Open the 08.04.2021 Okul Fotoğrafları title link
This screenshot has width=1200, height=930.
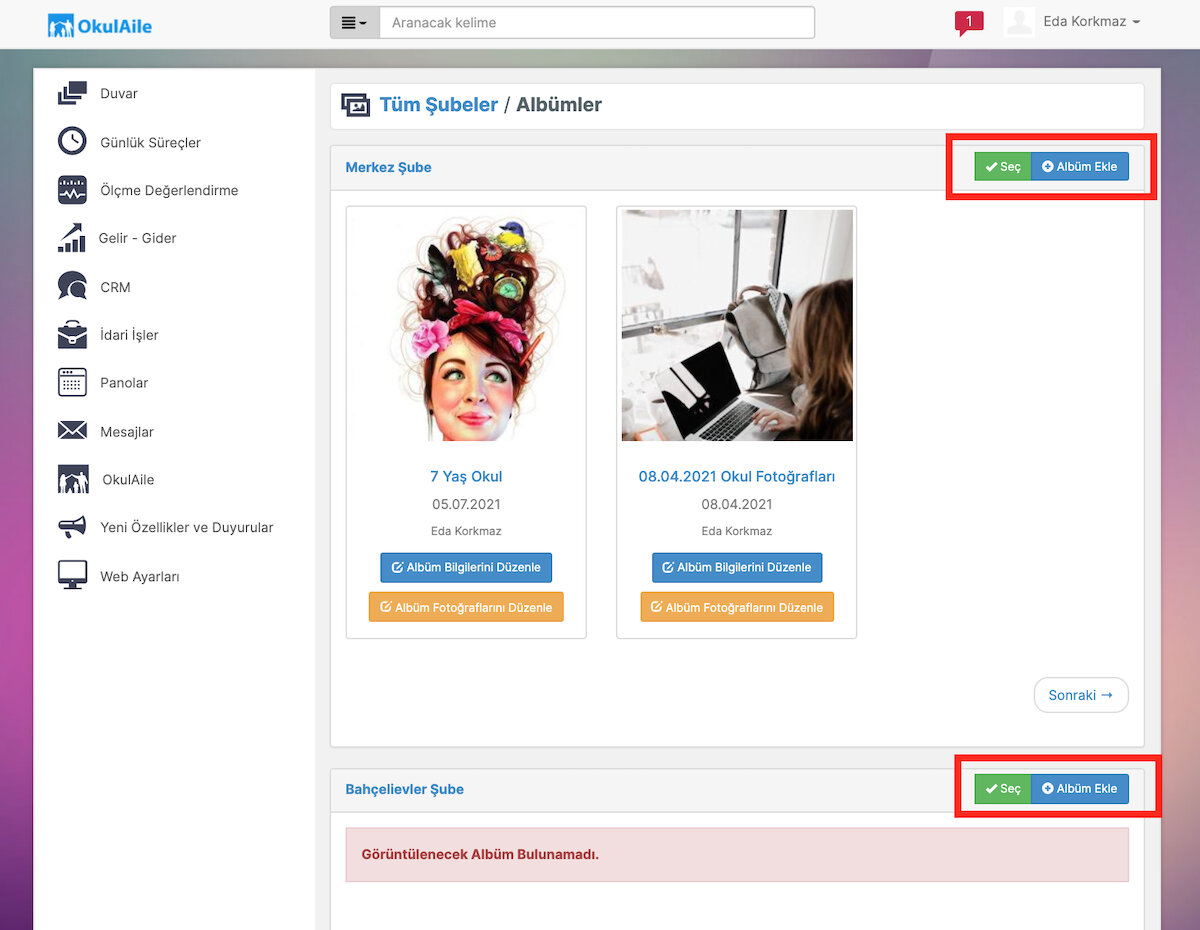pos(737,476)
